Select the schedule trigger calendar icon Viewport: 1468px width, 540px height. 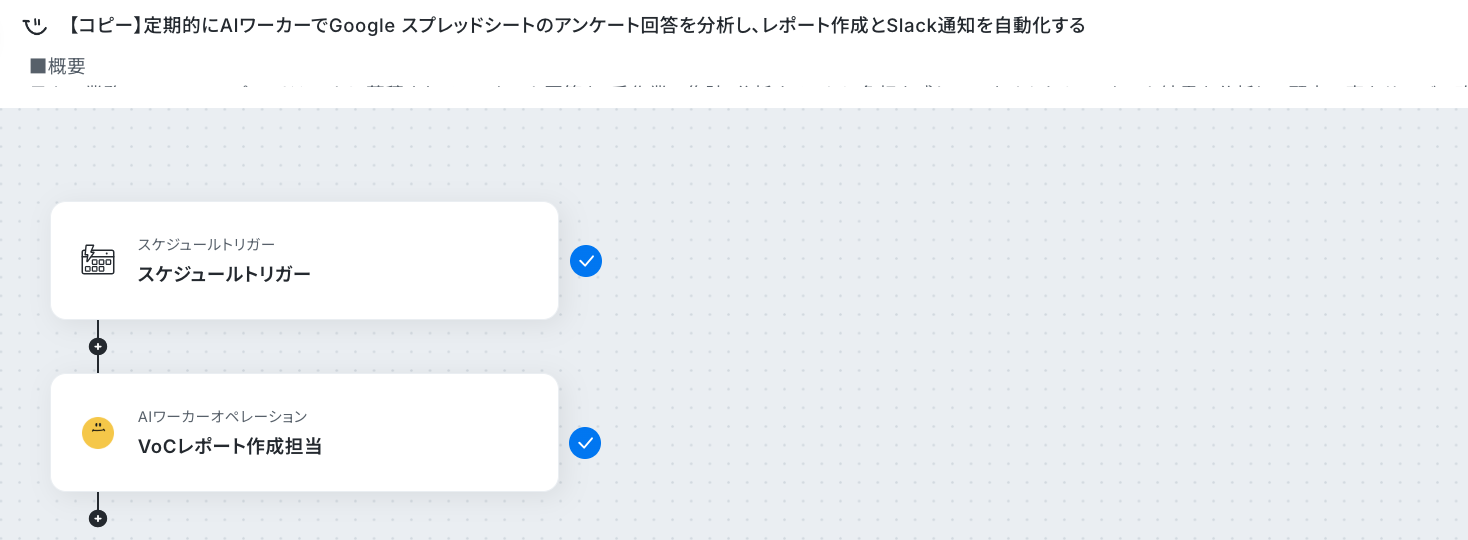pos(98,260)
